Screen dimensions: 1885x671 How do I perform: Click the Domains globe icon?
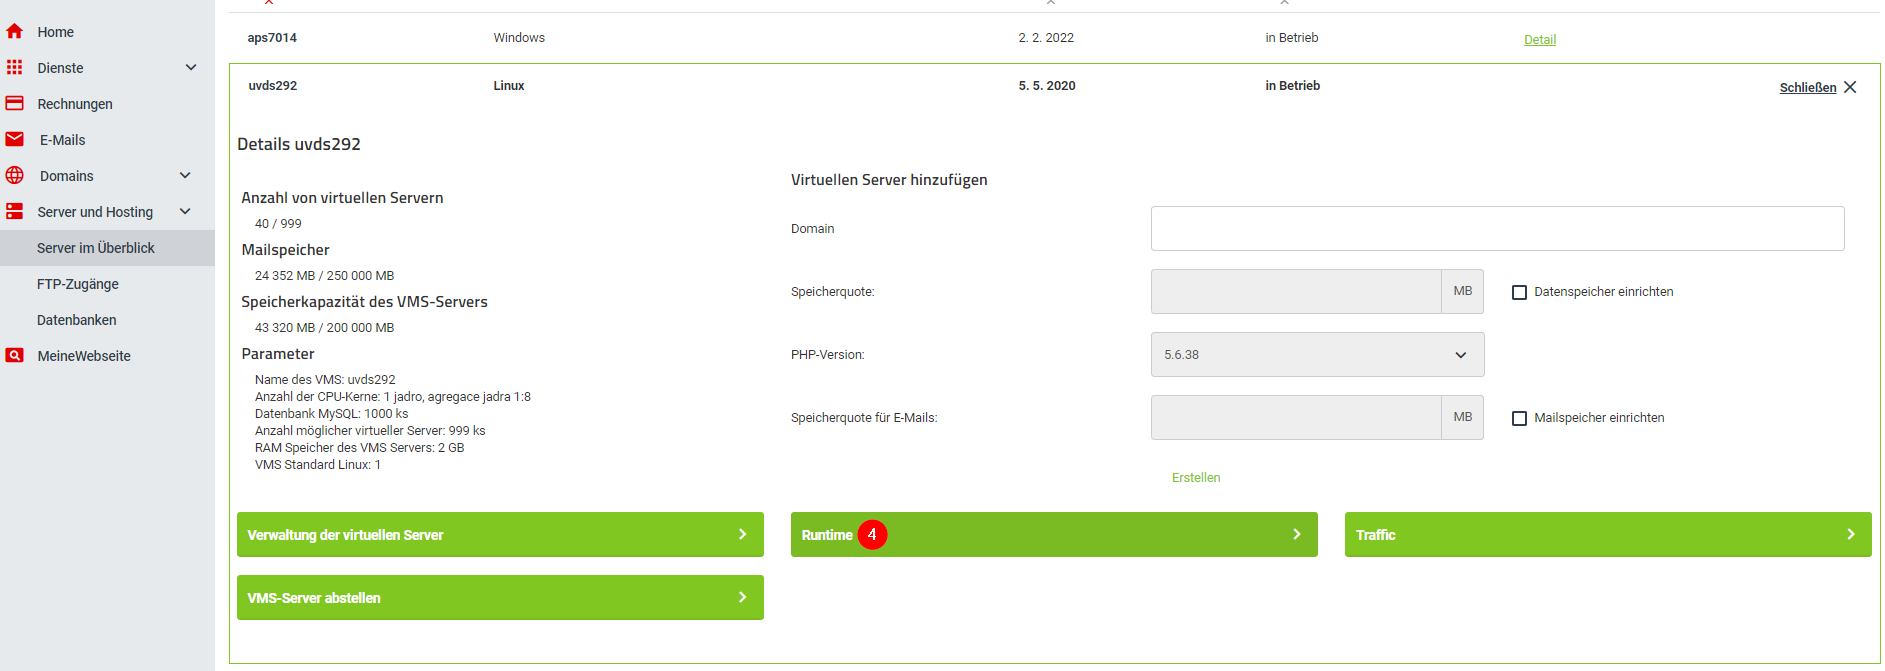pos(15,176)
